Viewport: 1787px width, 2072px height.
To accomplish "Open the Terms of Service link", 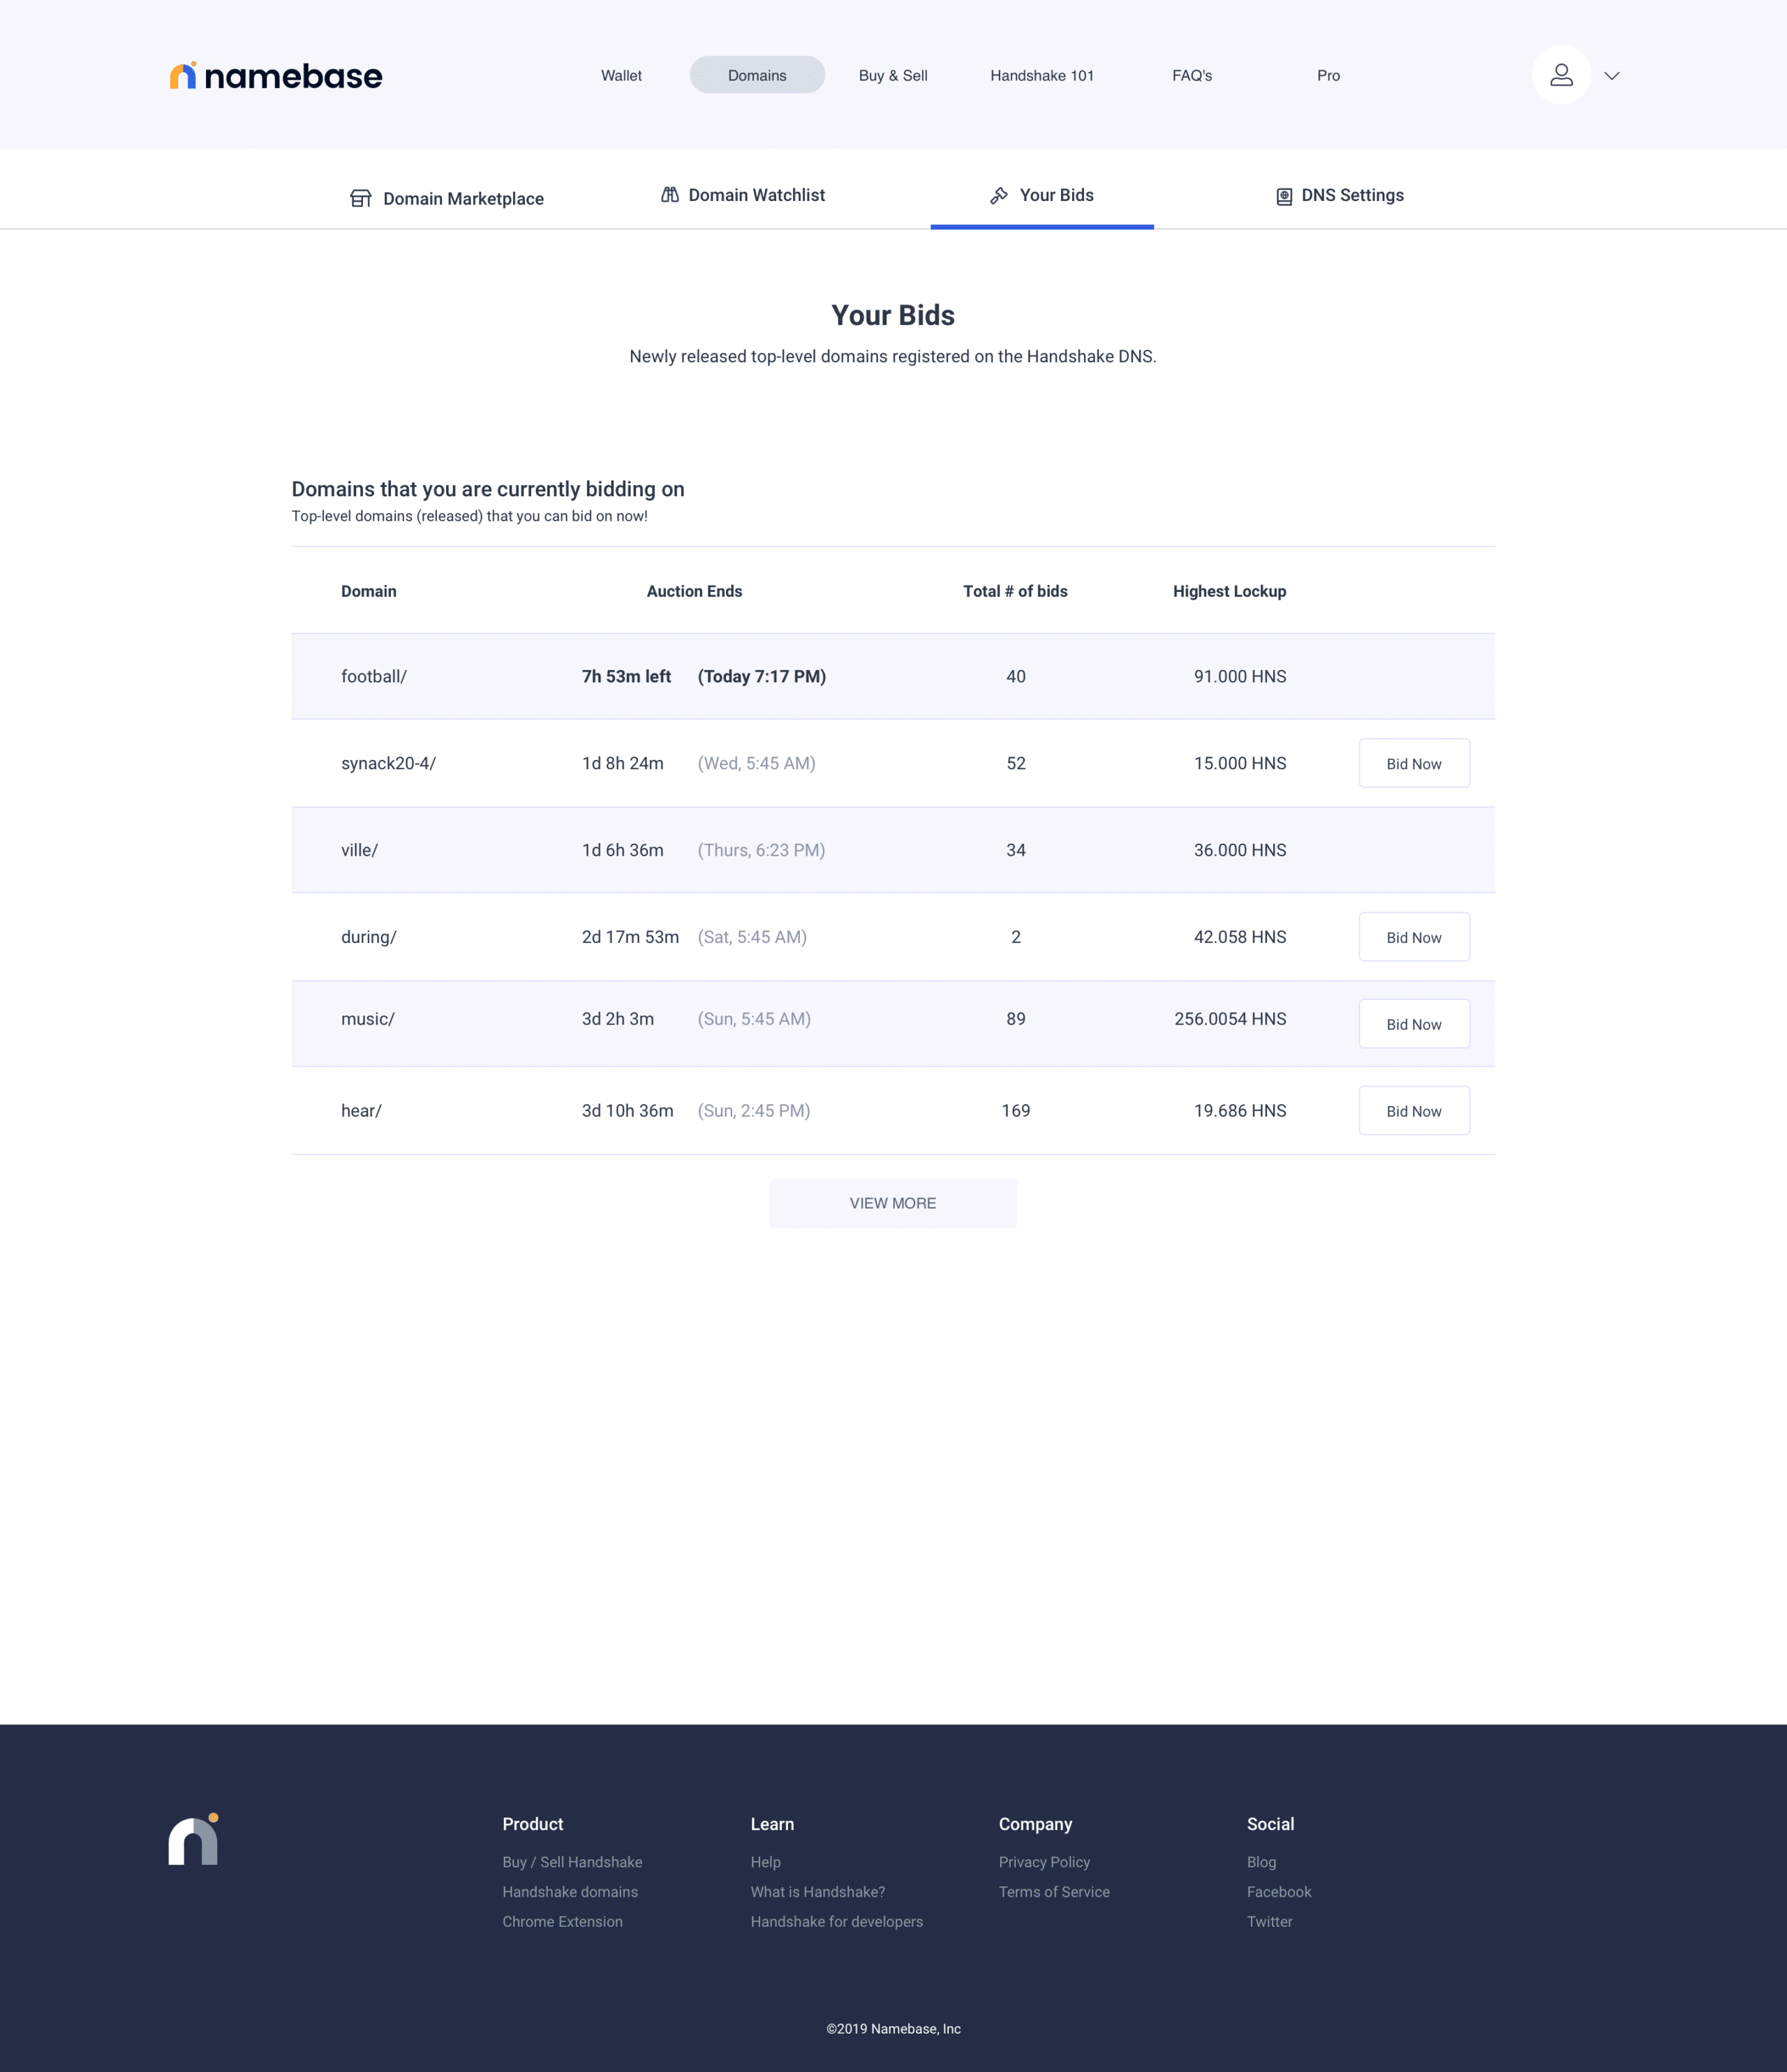I will coord(1054,1892).
